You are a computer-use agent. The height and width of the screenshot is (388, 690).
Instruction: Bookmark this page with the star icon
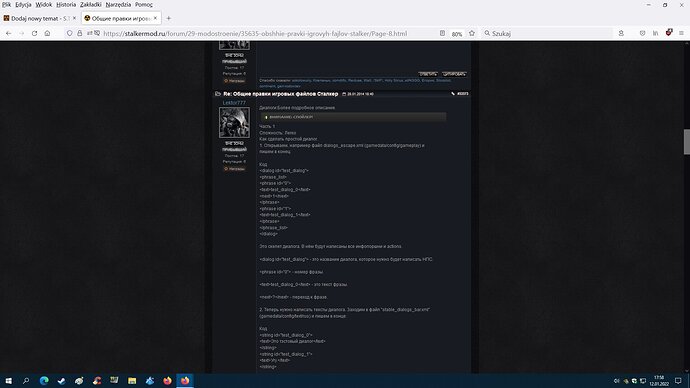click(472, 33)
